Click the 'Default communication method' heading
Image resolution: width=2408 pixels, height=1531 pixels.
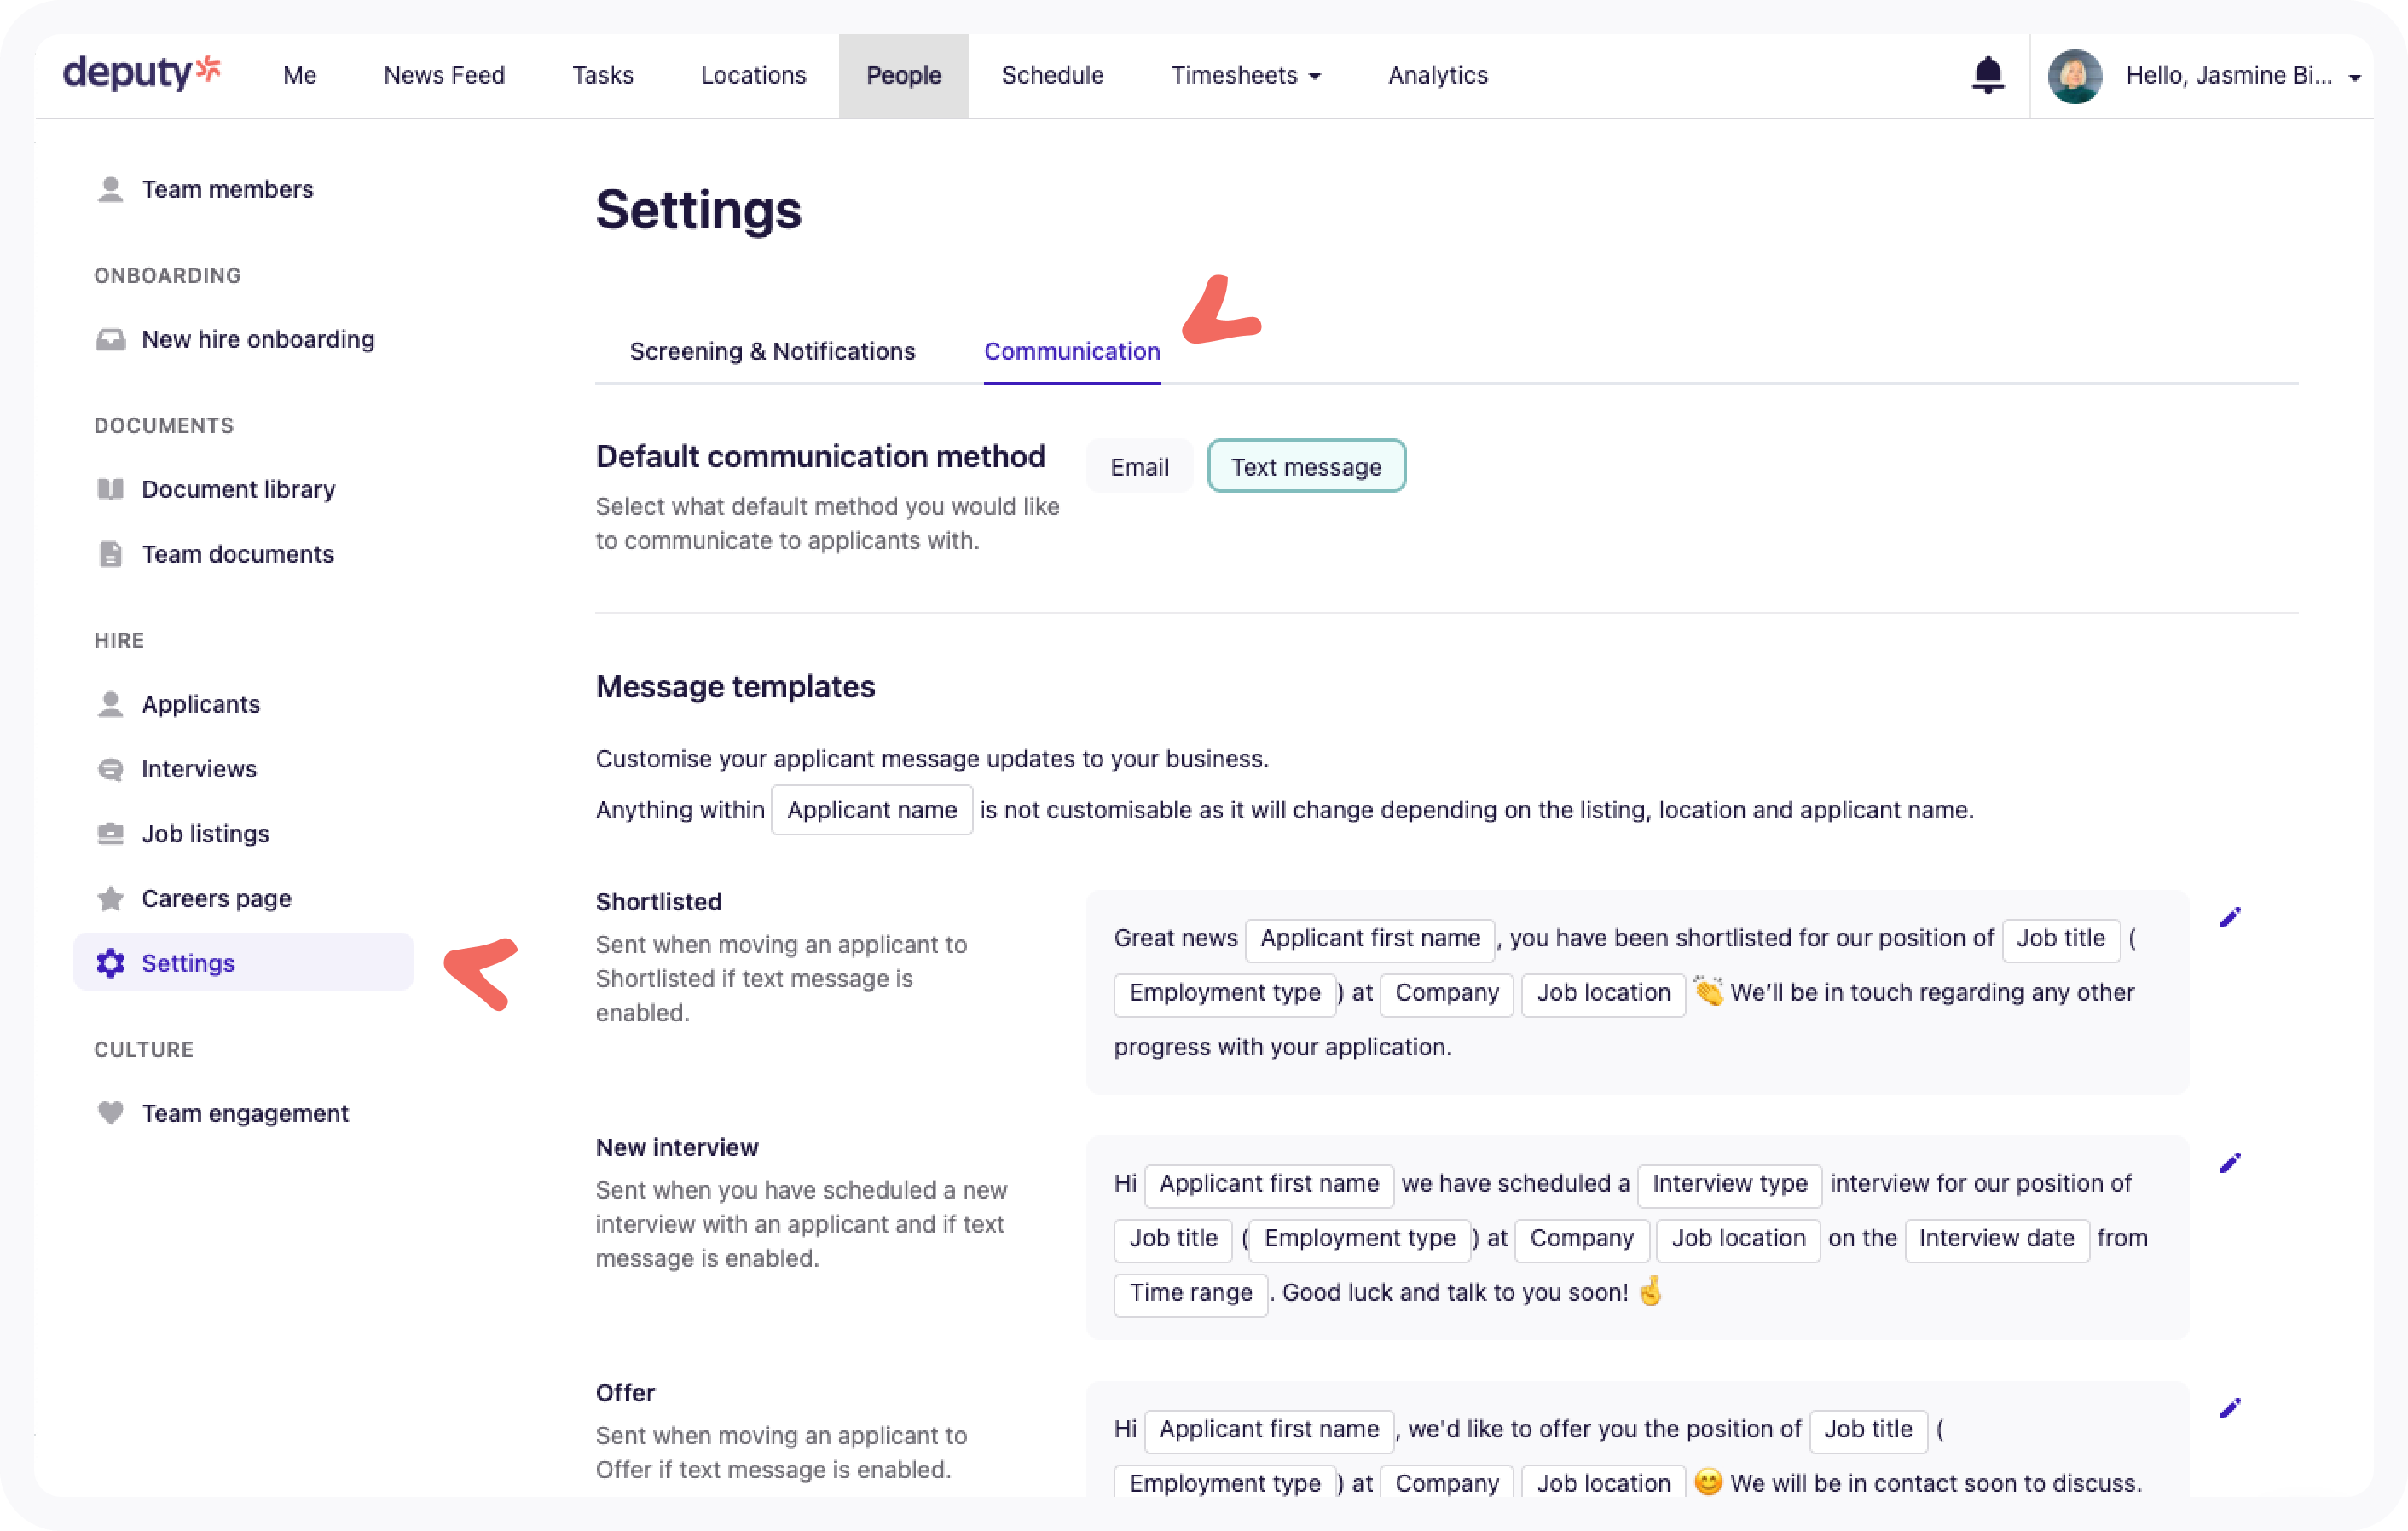(x=820, y=457)
